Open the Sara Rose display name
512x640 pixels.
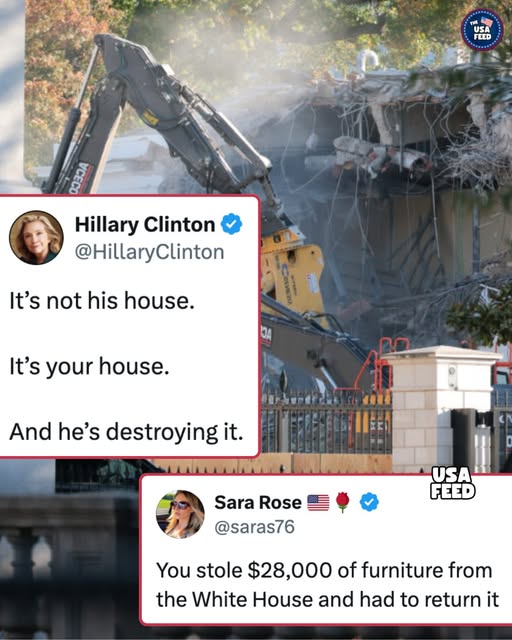[258, 502]
